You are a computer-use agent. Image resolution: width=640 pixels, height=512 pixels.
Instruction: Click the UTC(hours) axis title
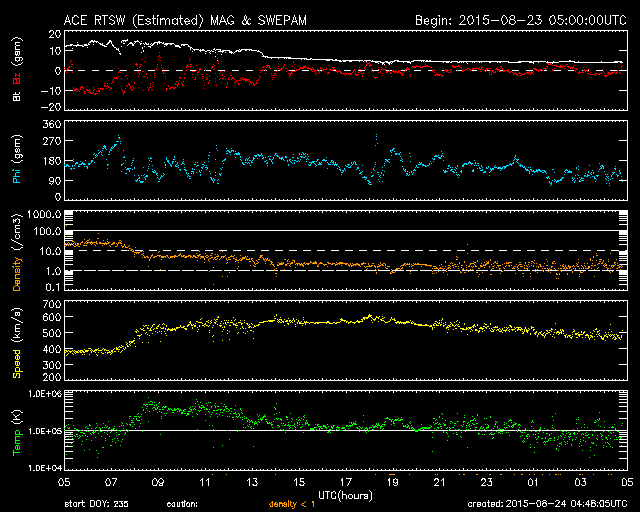345,496
